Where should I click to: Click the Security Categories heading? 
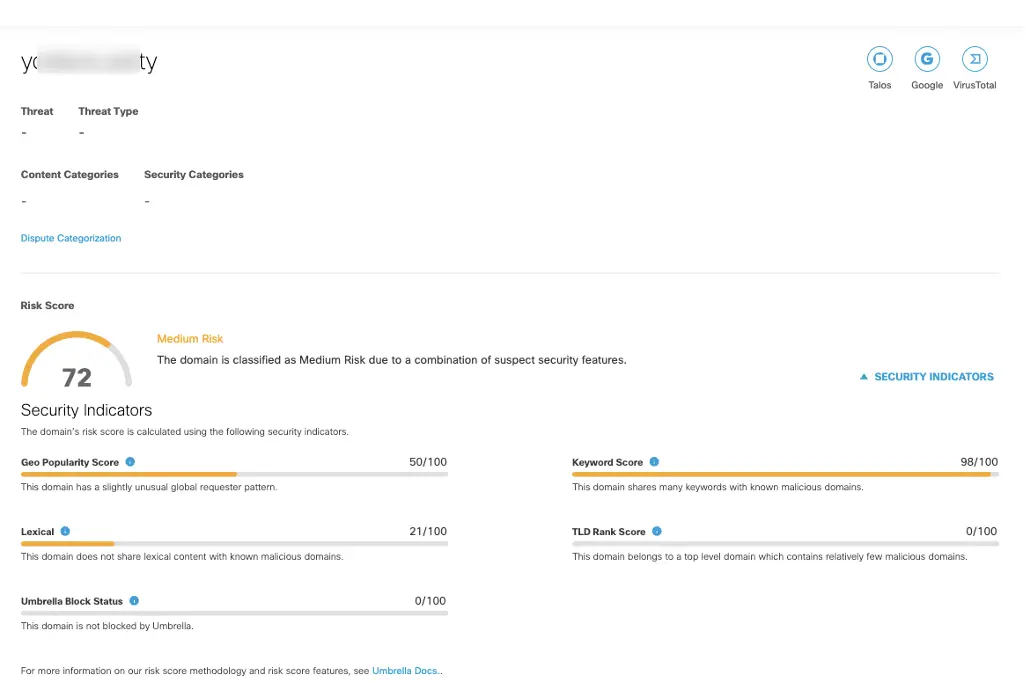click(194, 175)
